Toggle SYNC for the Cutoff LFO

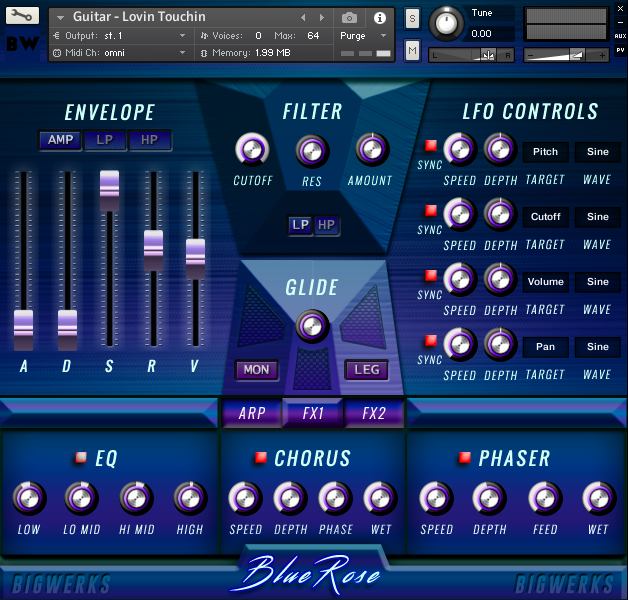(x=431, y=210)
